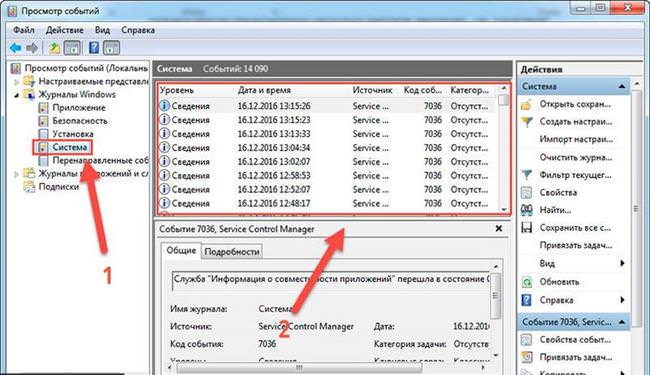
Task: Click the event description text field
Action: coord(330,281)
